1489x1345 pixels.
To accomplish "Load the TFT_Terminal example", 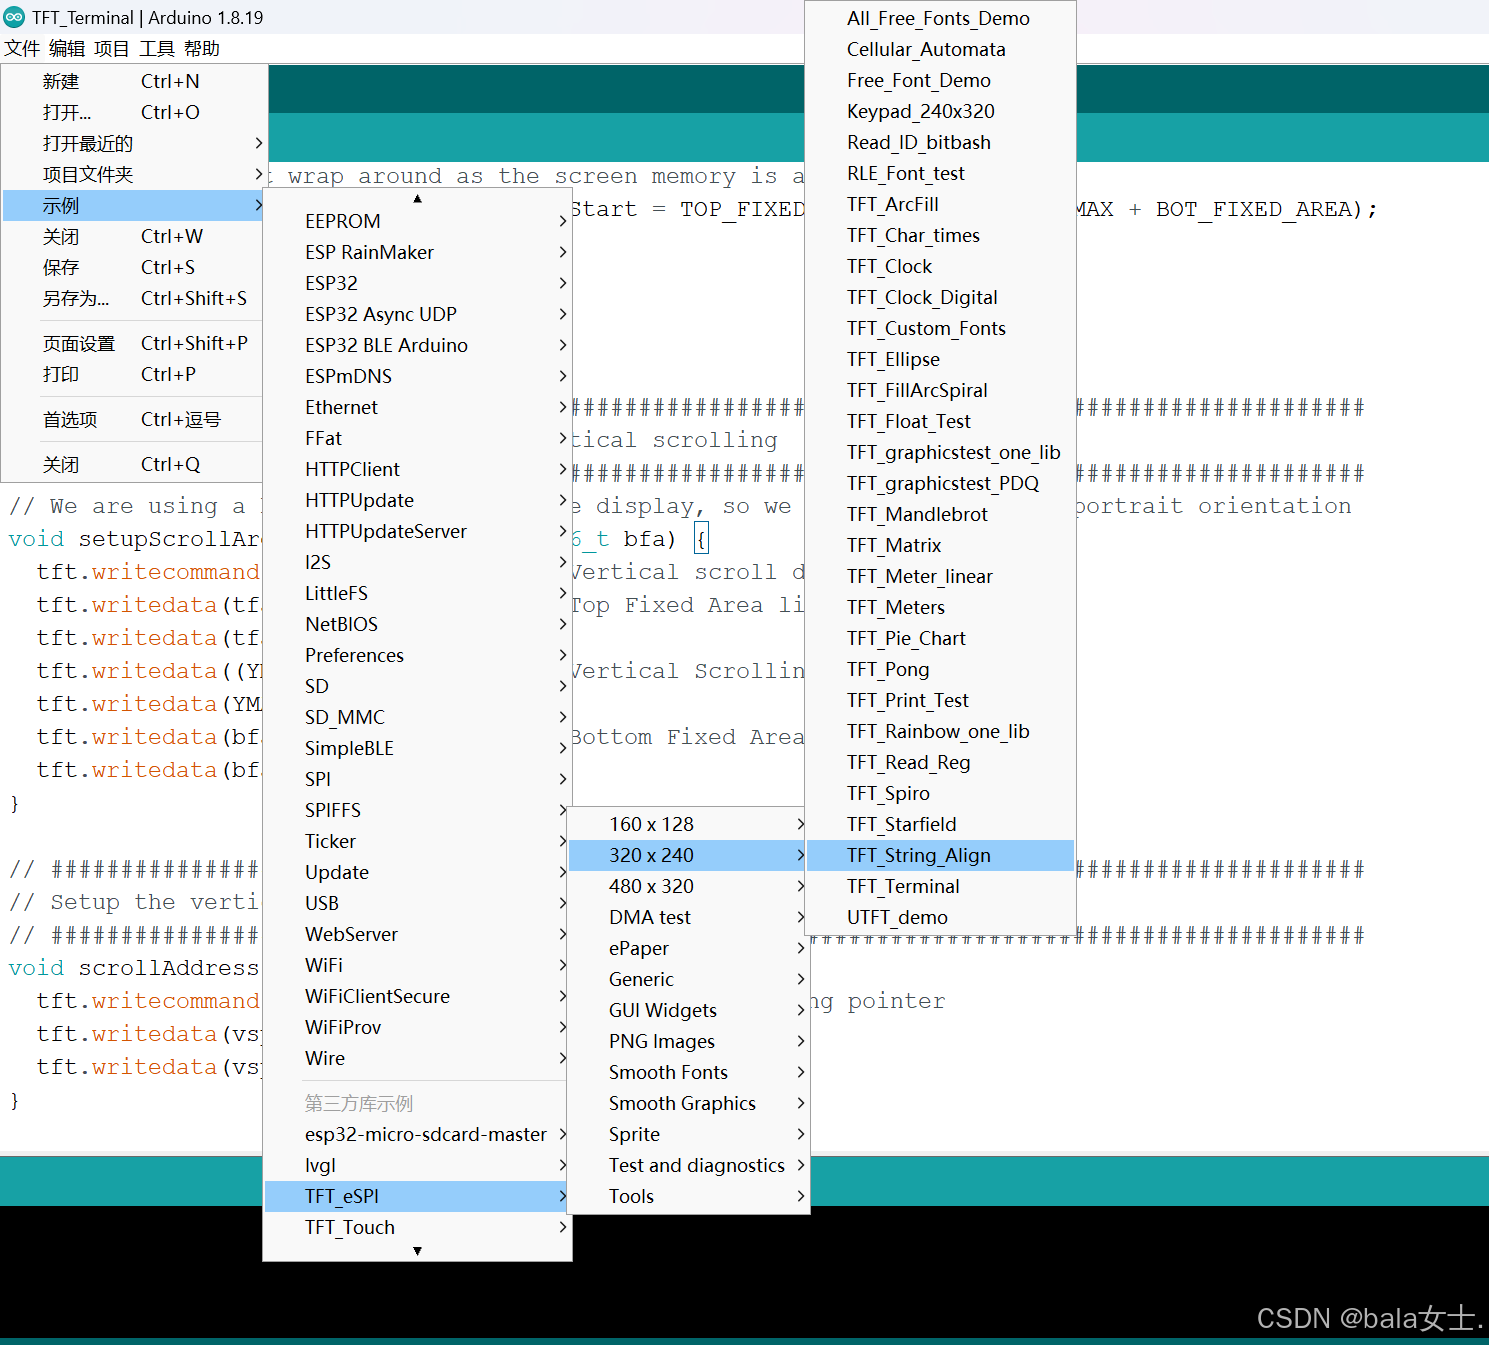I will pos(940,886).
